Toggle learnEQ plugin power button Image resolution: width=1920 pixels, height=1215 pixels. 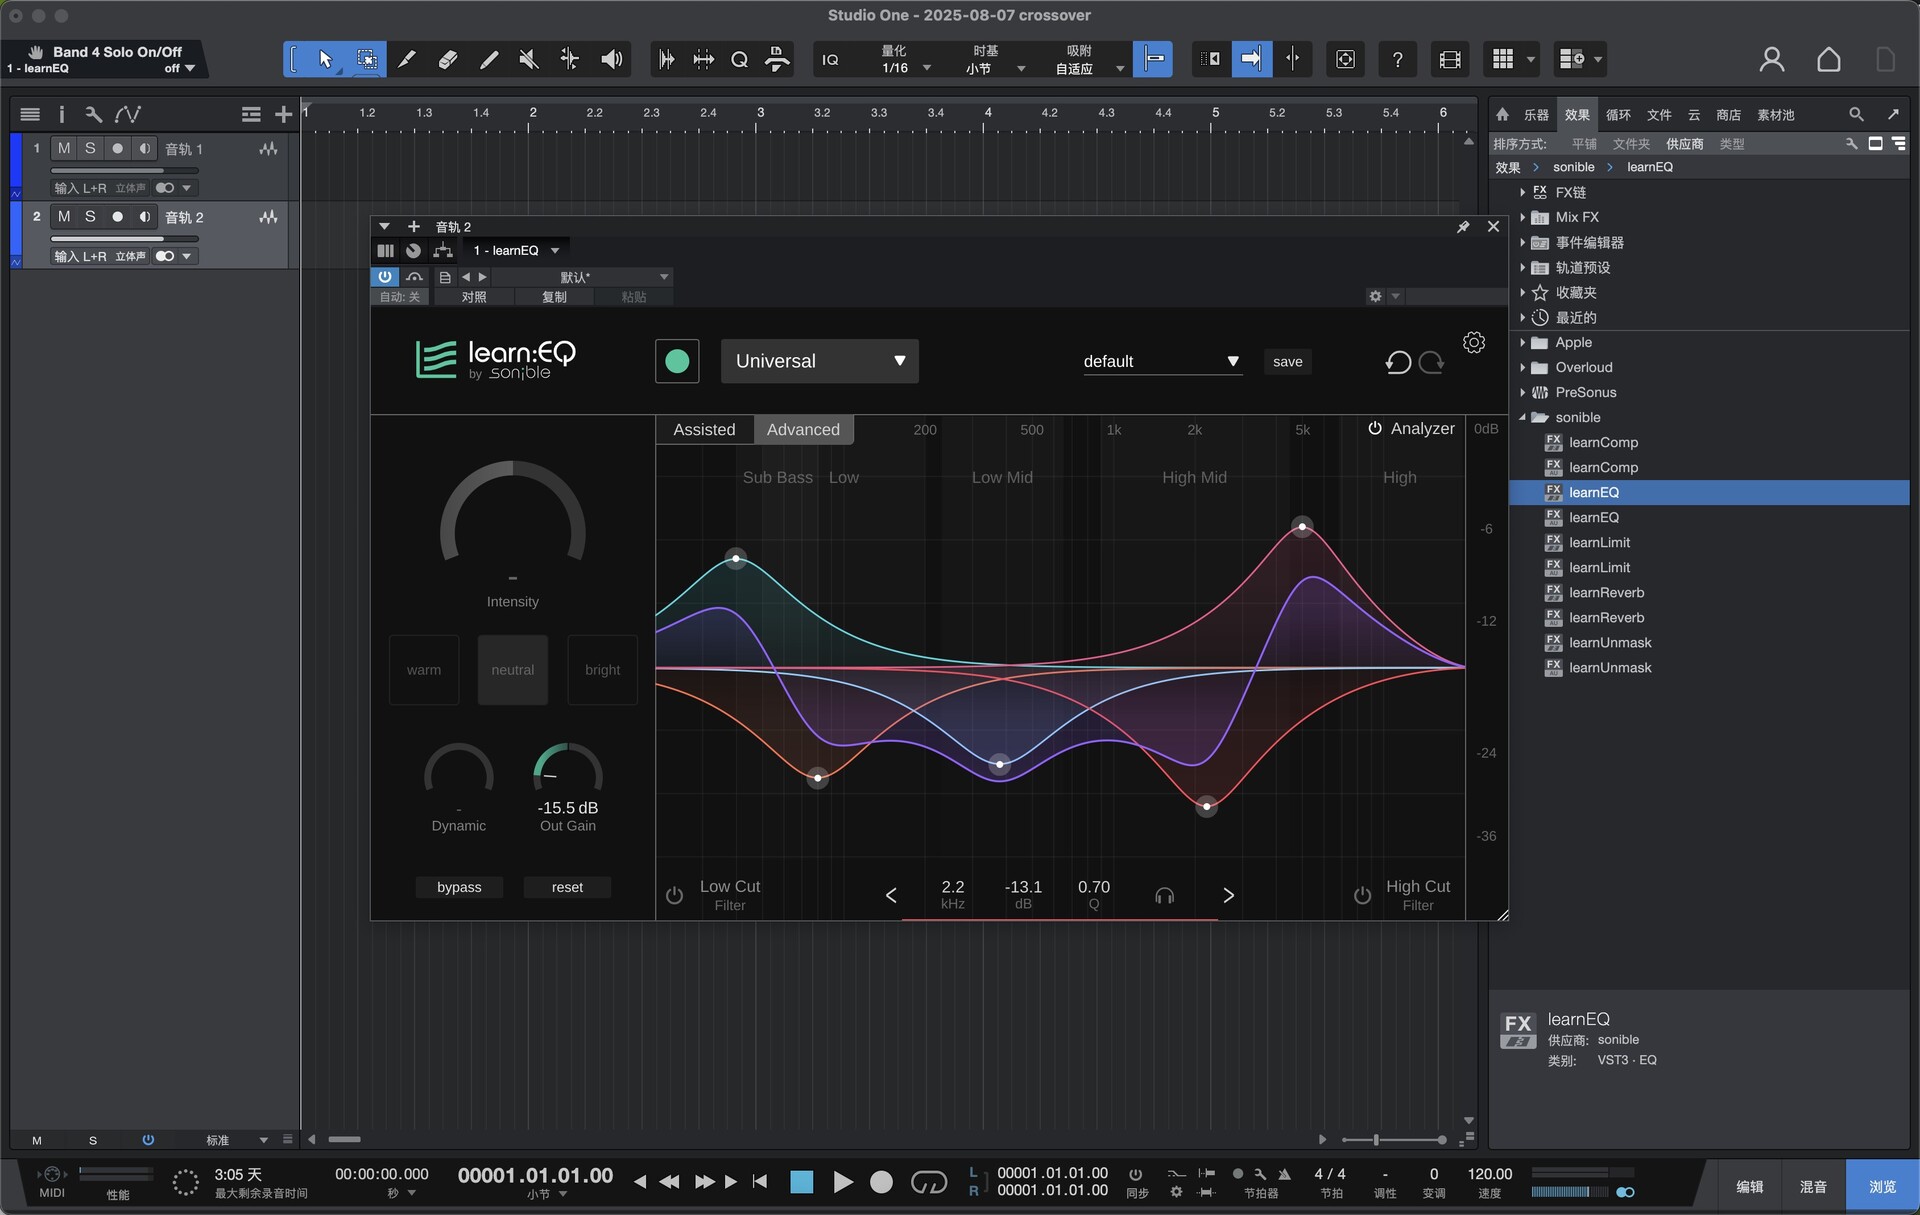[385, 277]
